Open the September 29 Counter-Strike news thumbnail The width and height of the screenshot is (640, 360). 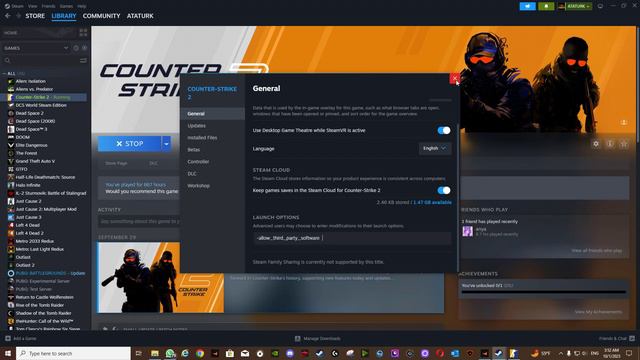[x=160, y=278]
